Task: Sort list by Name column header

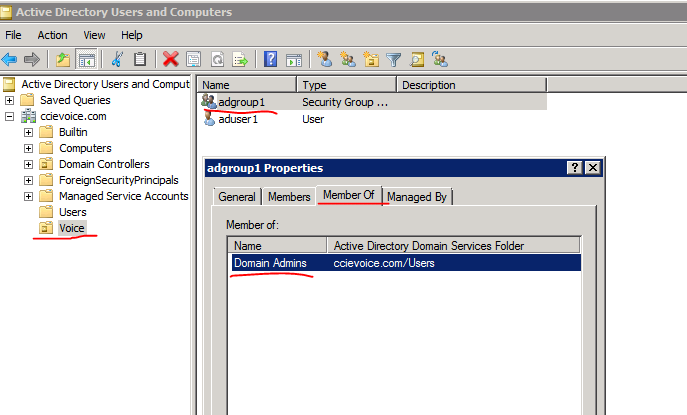Action: point(248,85)
